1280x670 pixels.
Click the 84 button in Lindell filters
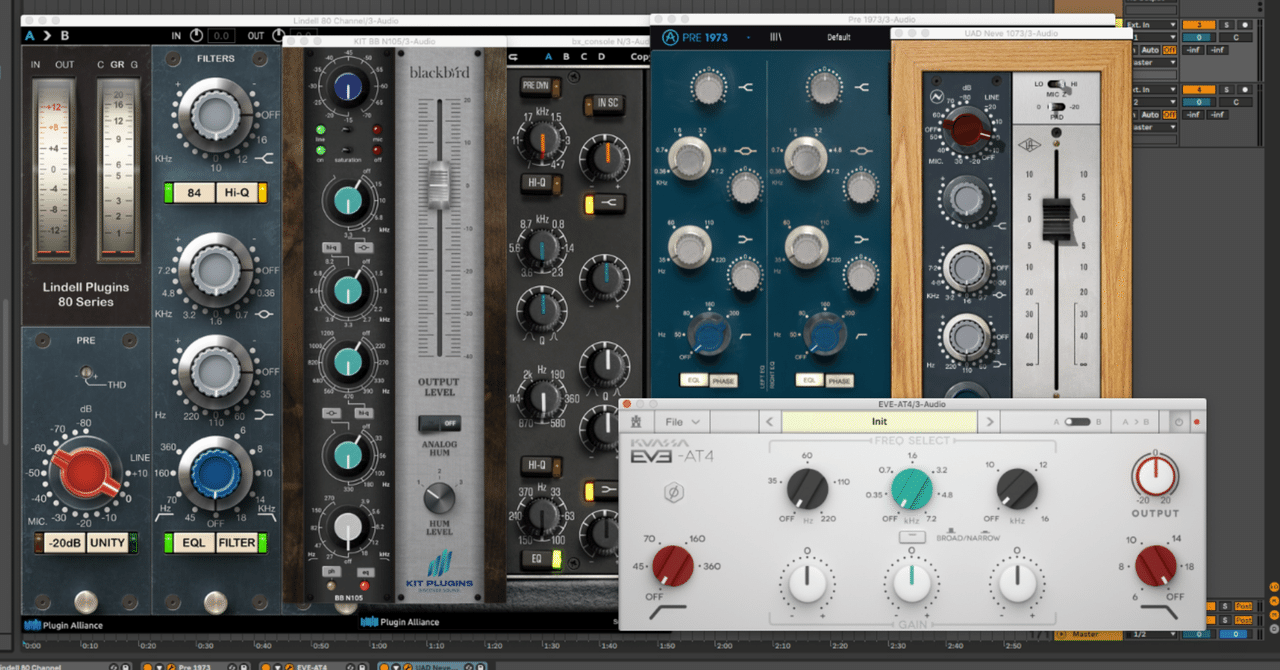(194, 193)
